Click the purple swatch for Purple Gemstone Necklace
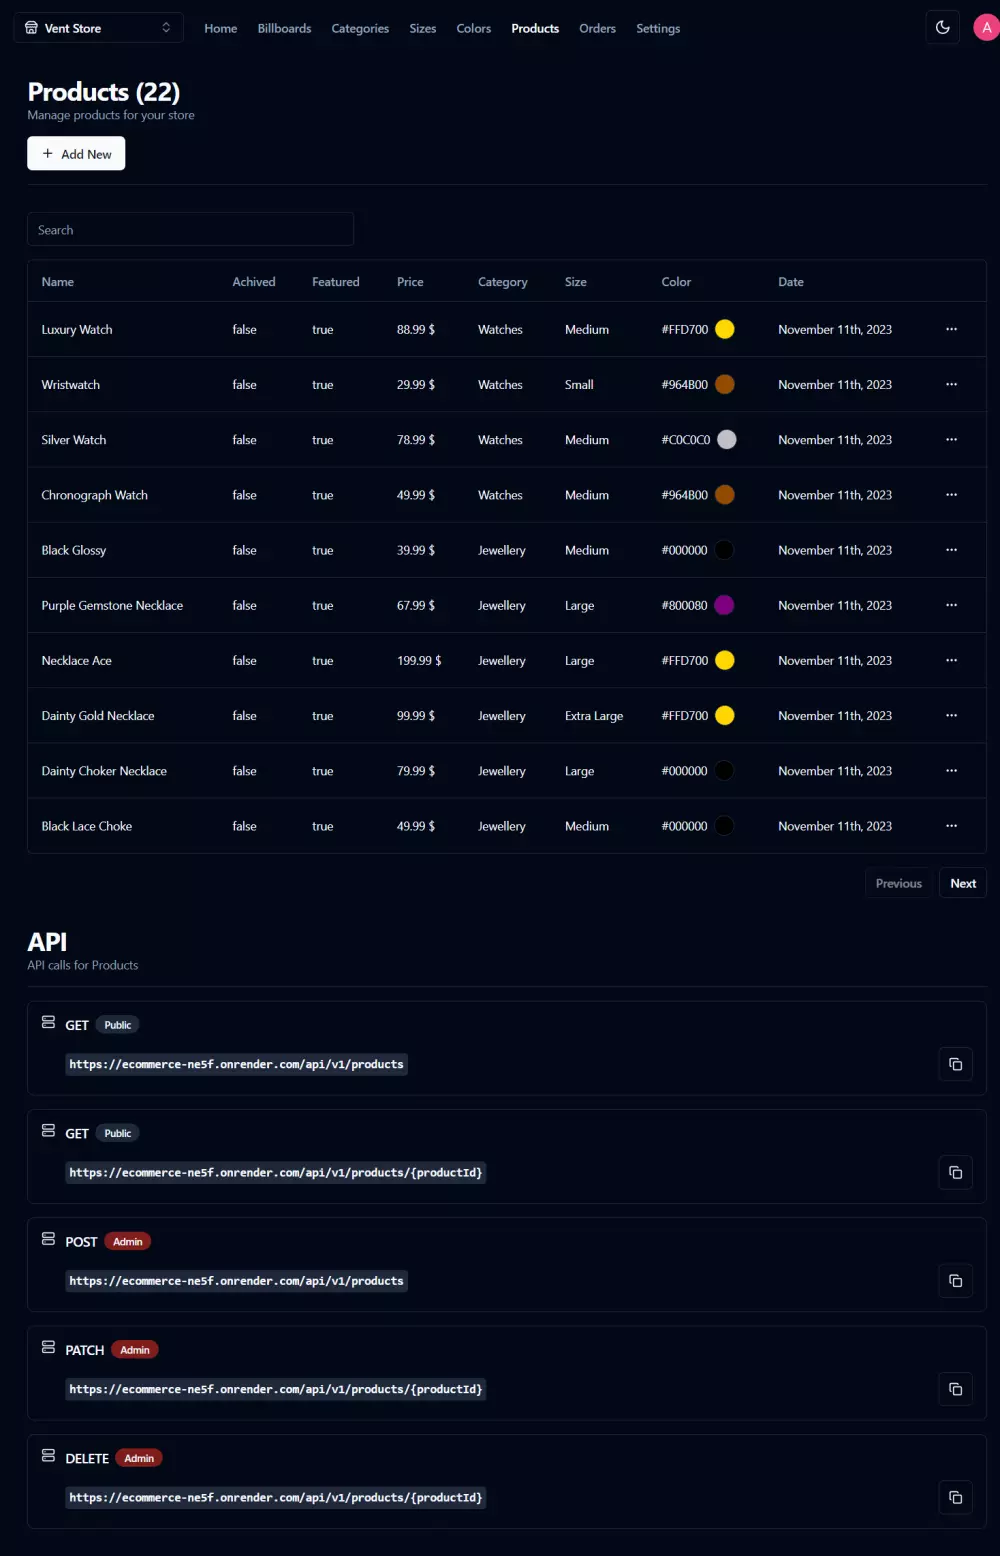Image resolution: width=1000 pixels, height=1556 pixels. point(724,605)
